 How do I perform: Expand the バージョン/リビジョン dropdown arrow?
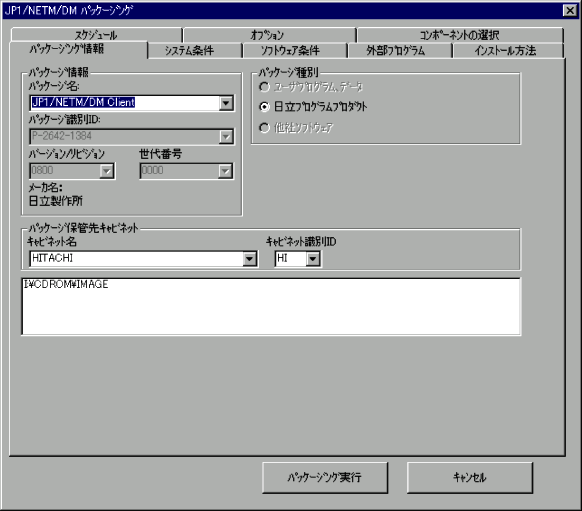(x=107, y=171)
